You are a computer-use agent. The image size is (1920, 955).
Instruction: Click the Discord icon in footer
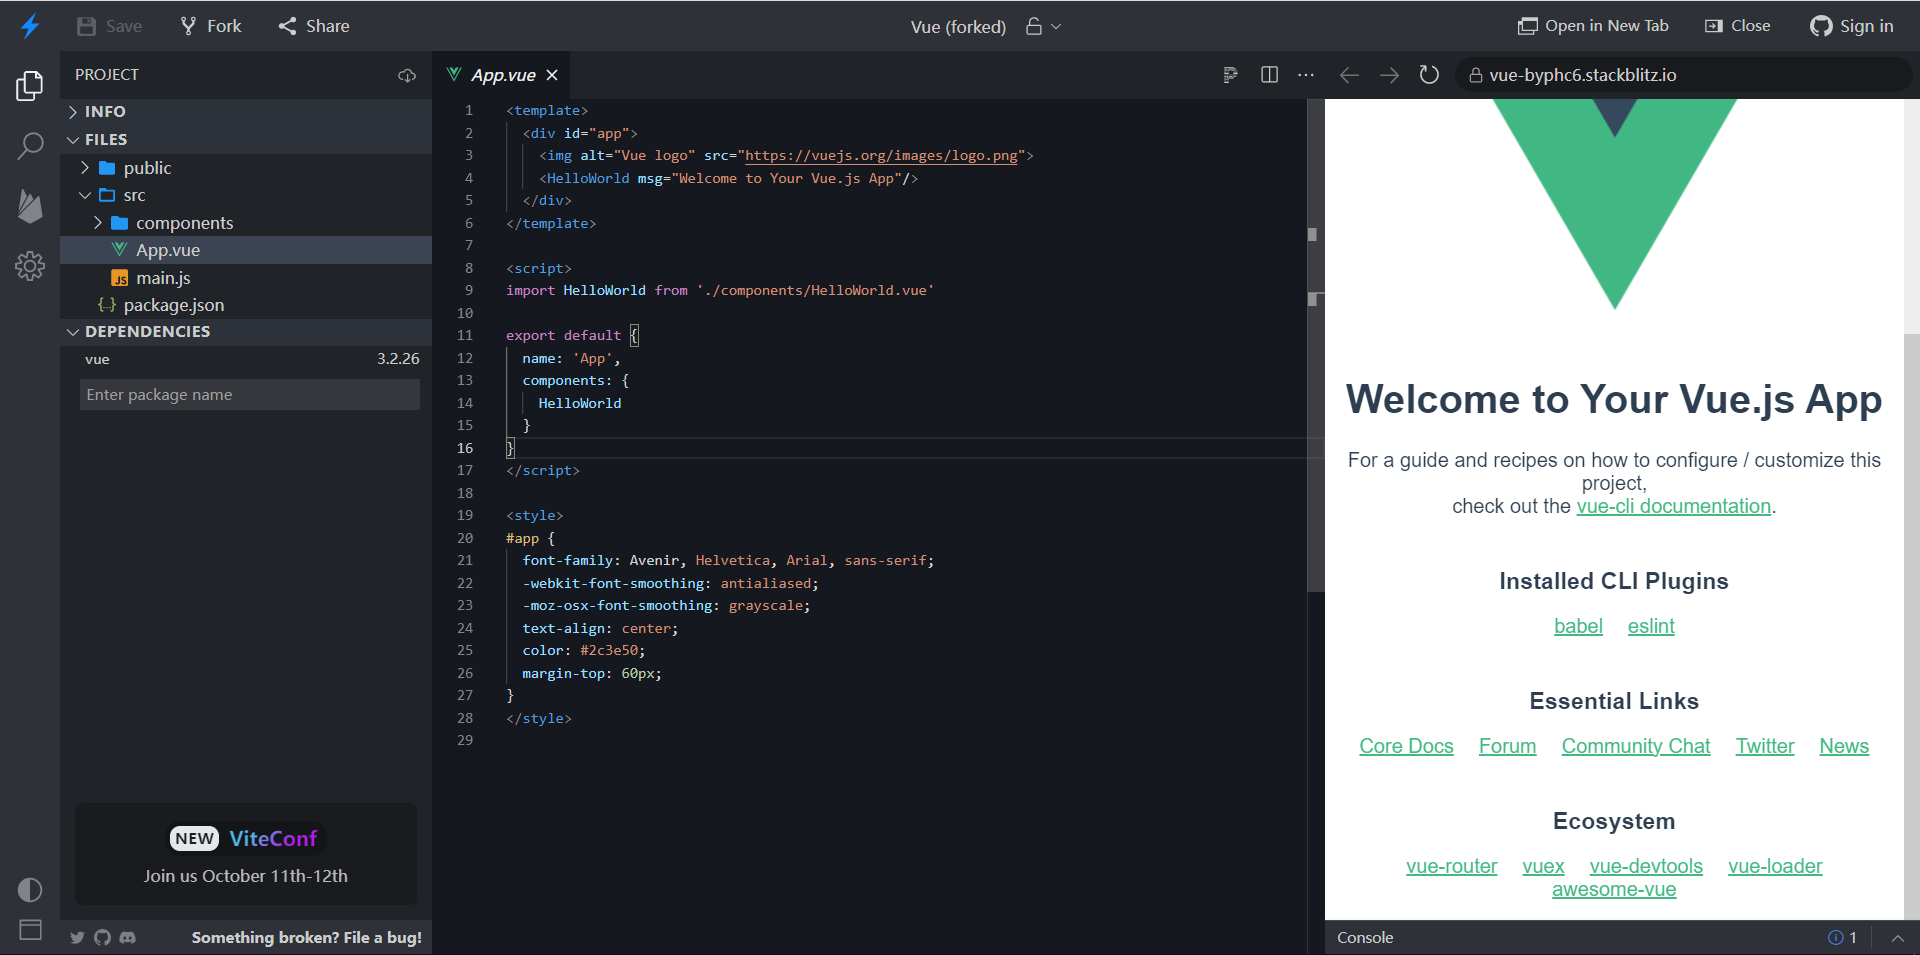(127, 938)
